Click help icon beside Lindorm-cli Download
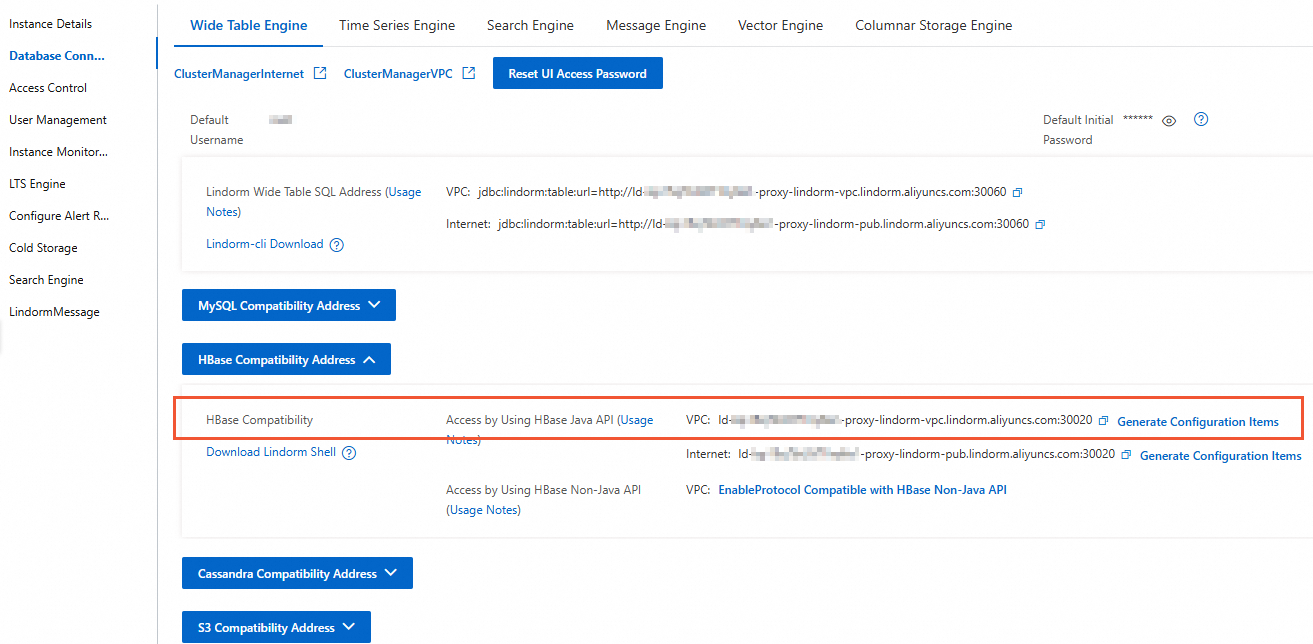Image resolution: width=1313 pixels, height=644 pixels. [x=337, y=245]
